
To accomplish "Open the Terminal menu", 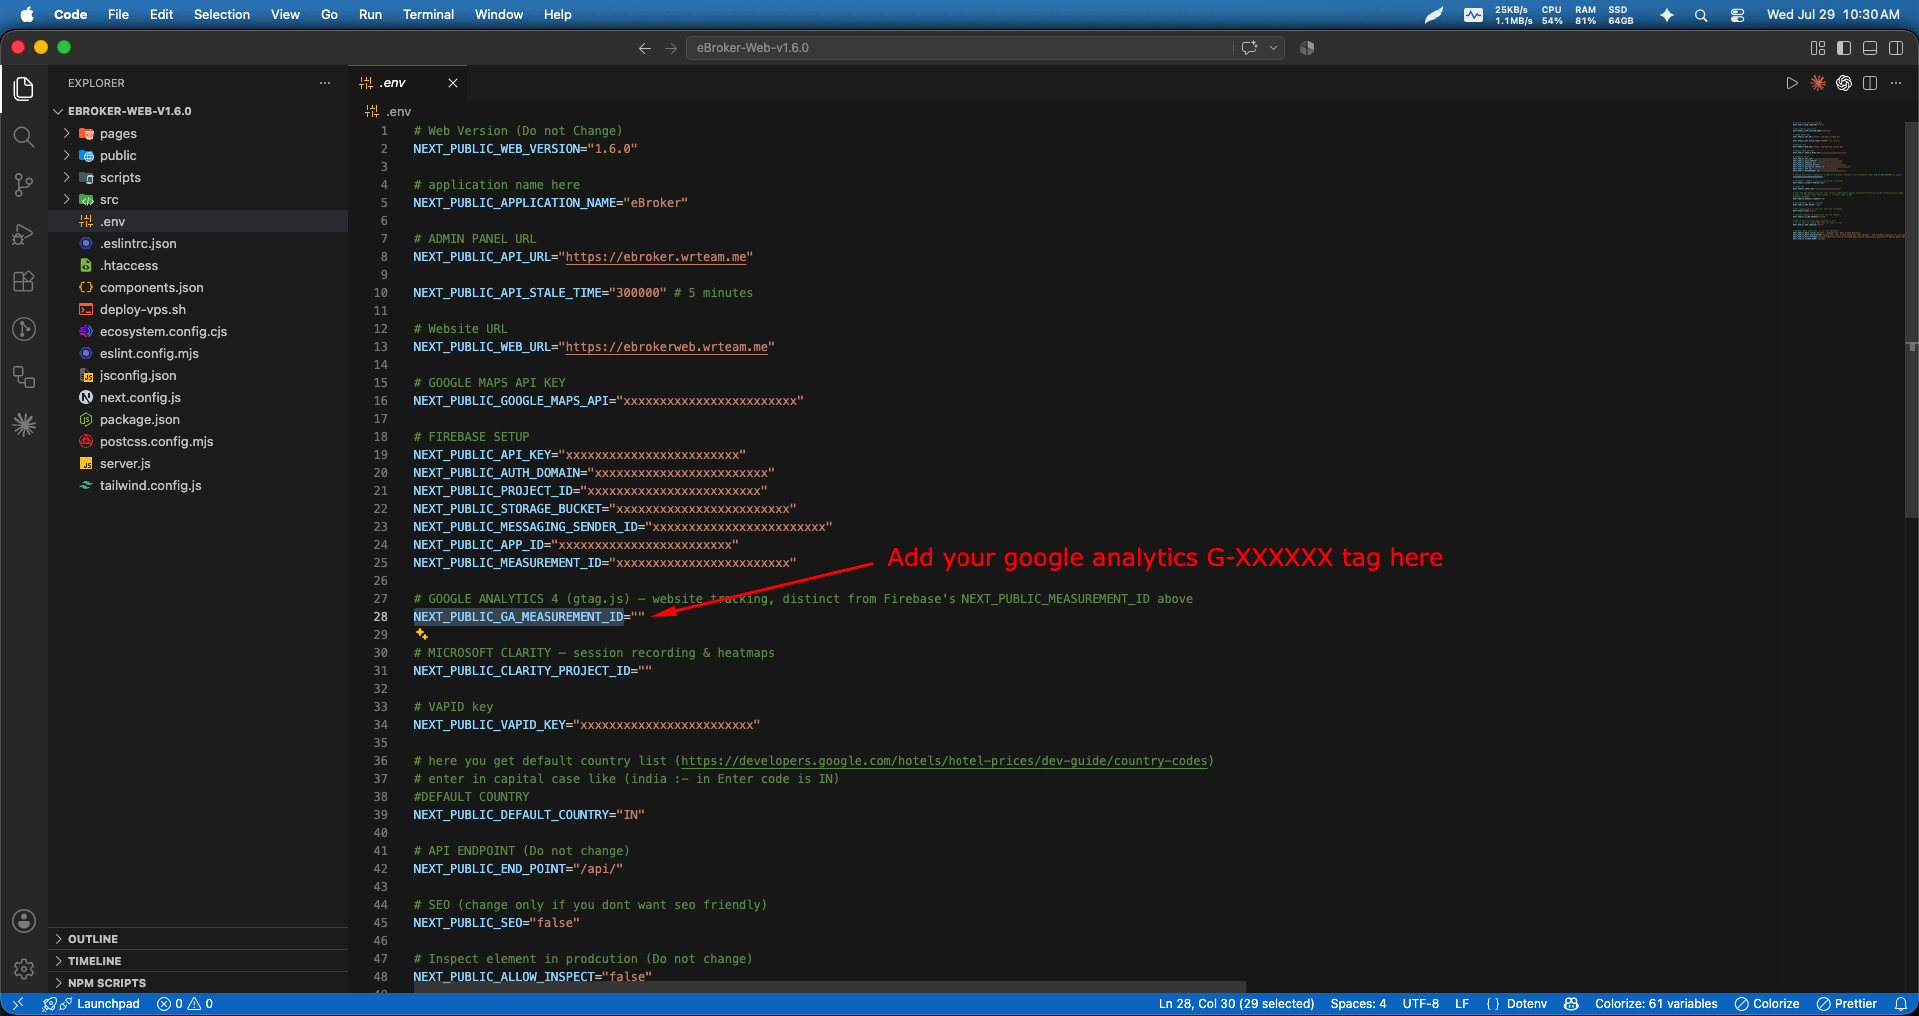I will (428, 15).
